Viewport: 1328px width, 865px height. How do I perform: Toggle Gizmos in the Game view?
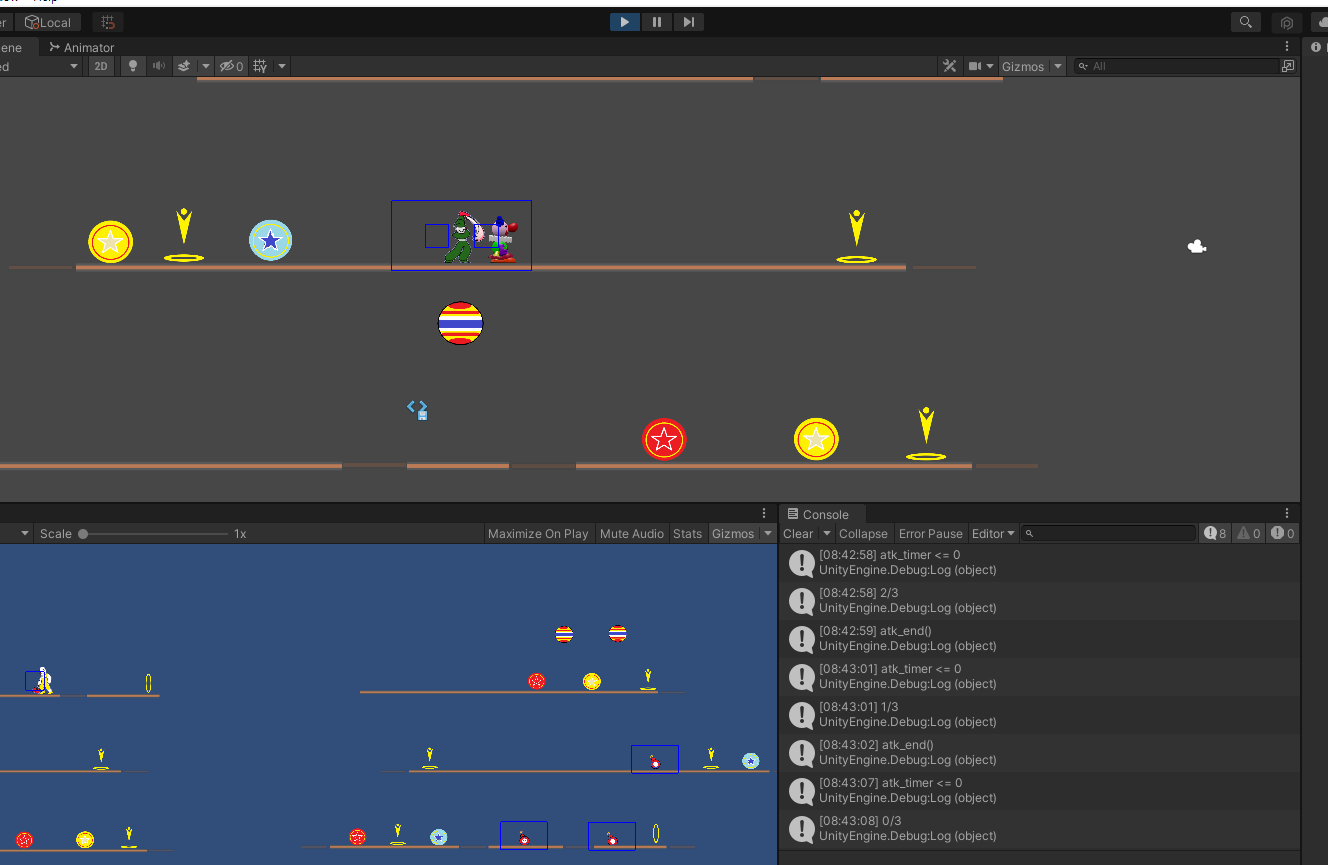[733, 534]
